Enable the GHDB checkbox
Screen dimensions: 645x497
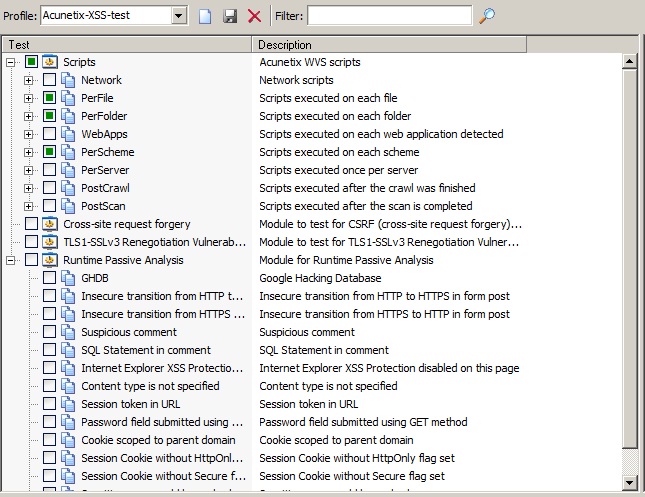click(x=49, y=278)
